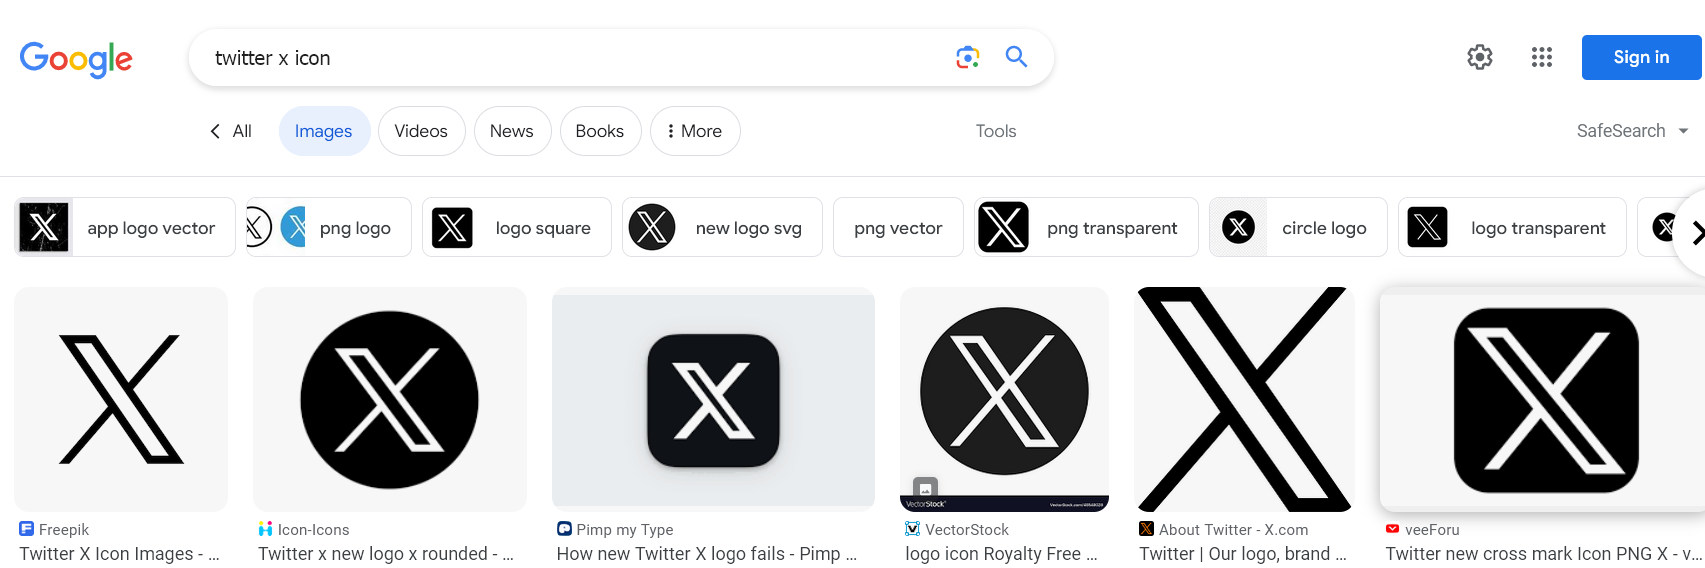Switch to the Videos tab
The width and height of the screenshot is (1705, 568).
tap(421, 131)
